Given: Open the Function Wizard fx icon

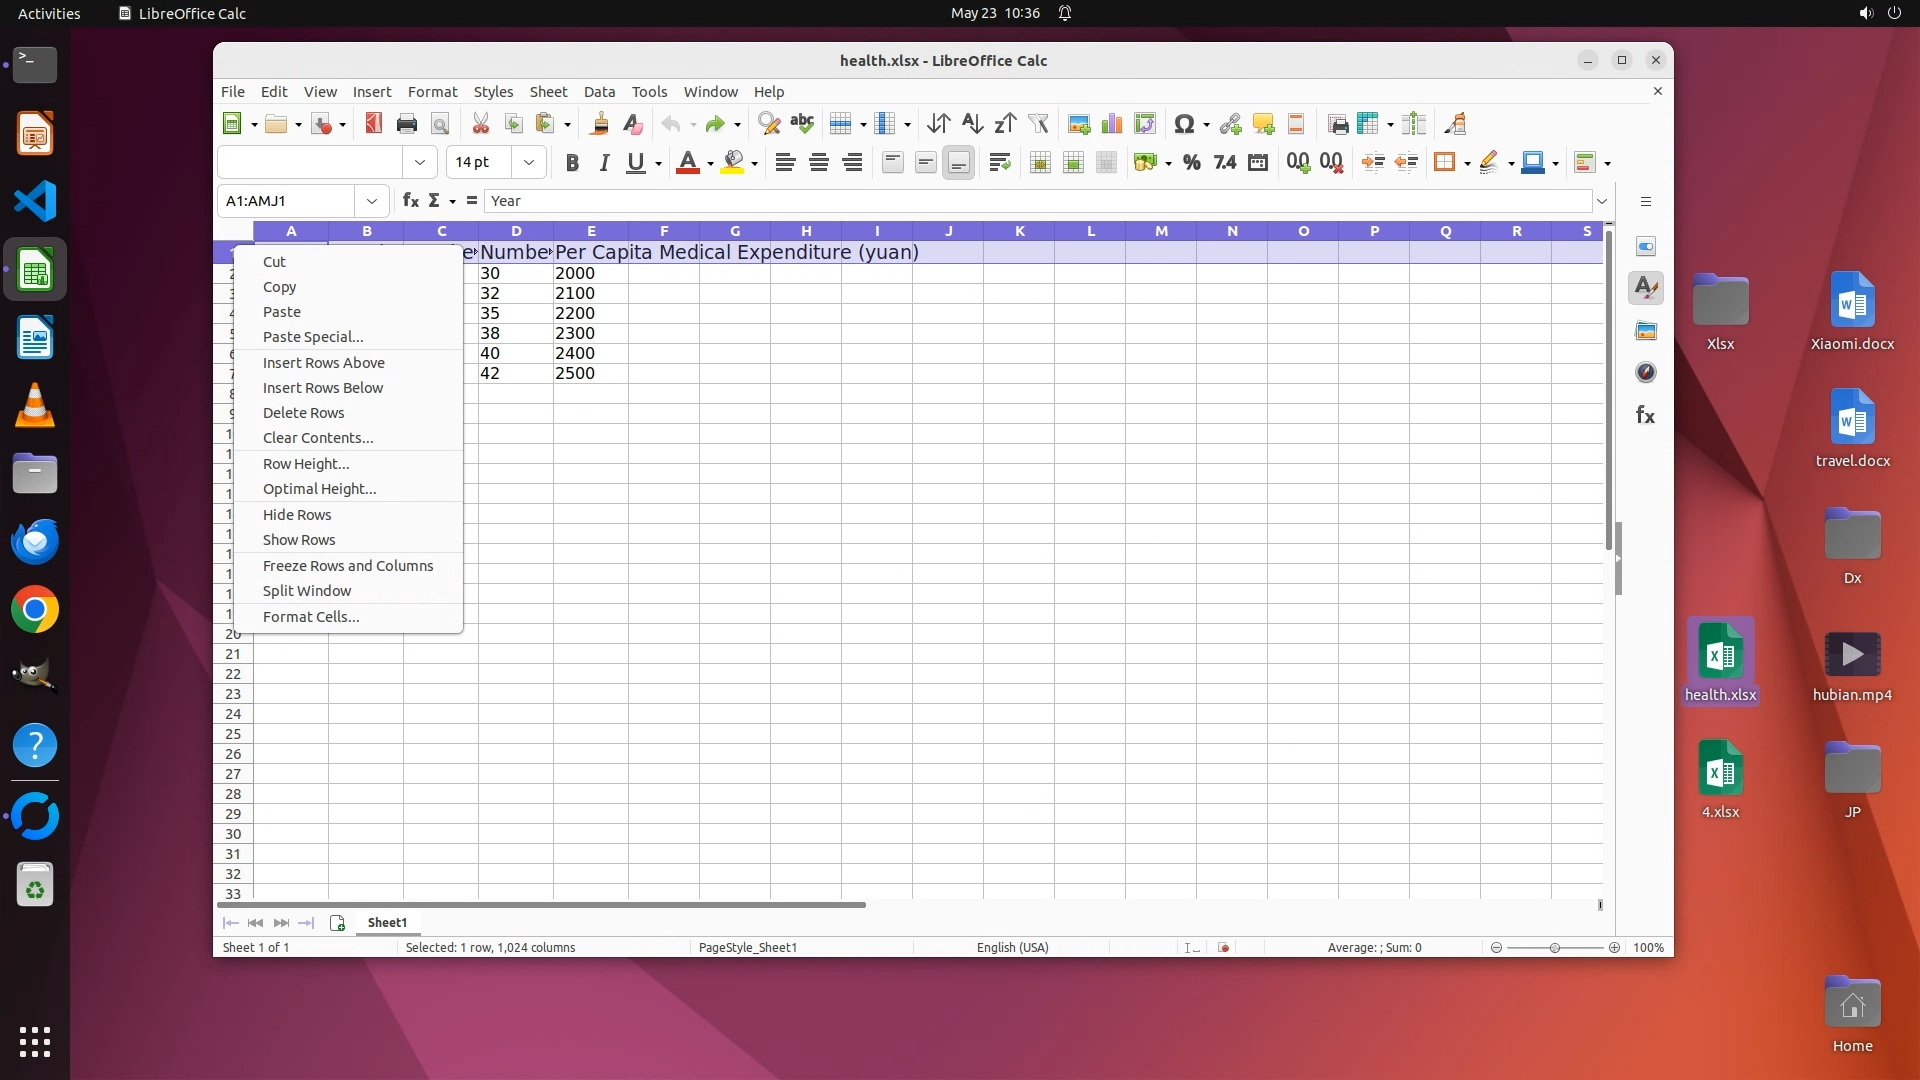Looking at the screenshot, I should (x=410, y=201).
